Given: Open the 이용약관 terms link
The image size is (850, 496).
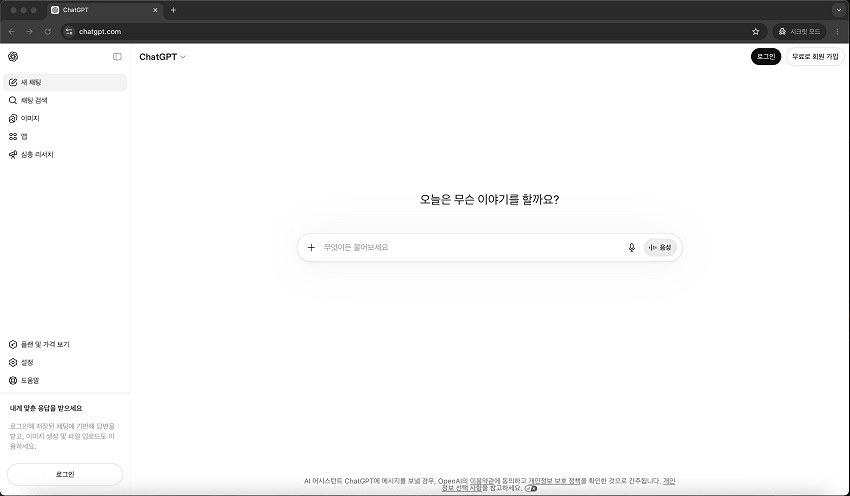Looking at the screenshot, I should pos(481,481).
